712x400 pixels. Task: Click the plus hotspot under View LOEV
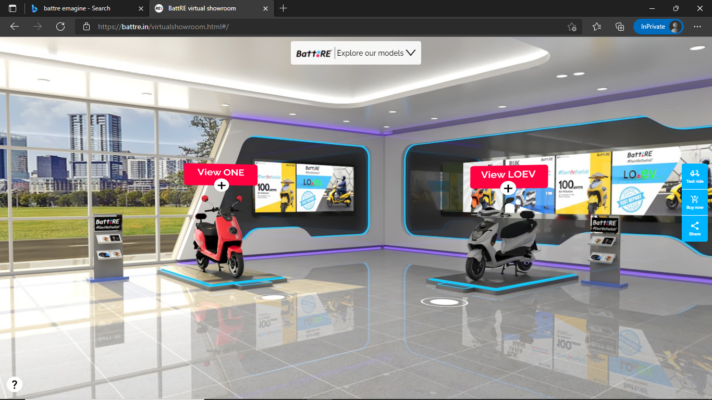tap(508, 188)
